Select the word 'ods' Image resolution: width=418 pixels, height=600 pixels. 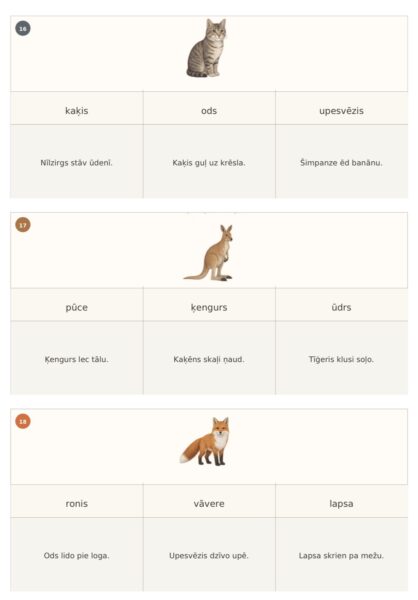click(209, 111)
